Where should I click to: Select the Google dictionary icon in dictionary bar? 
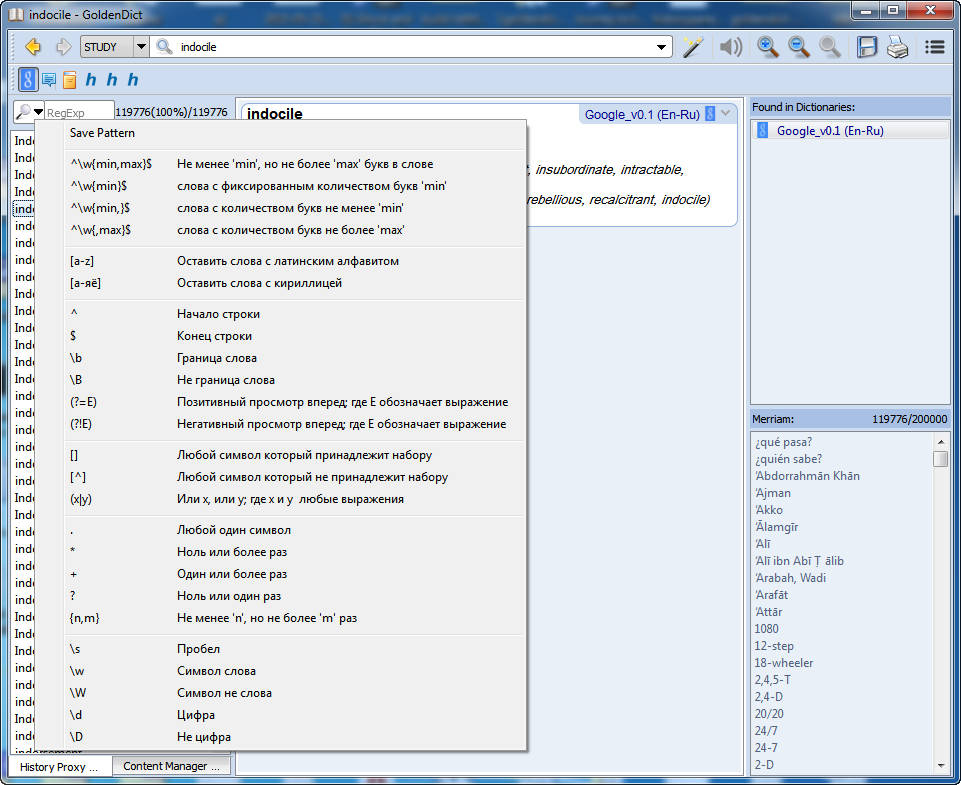tap(28, 80)
